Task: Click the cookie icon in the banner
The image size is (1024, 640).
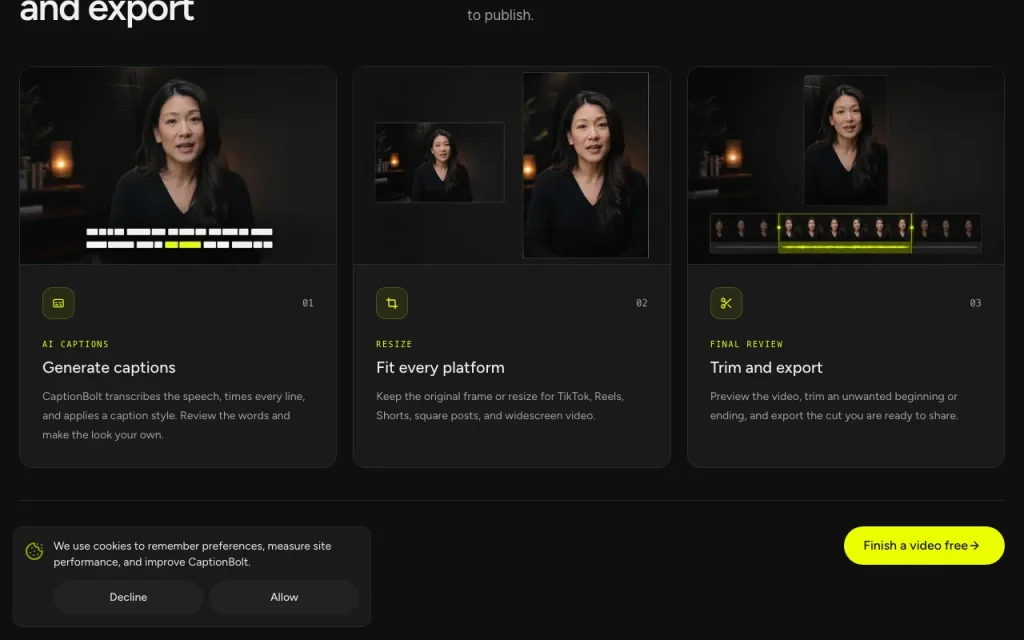Action: (x=35, y=551)
